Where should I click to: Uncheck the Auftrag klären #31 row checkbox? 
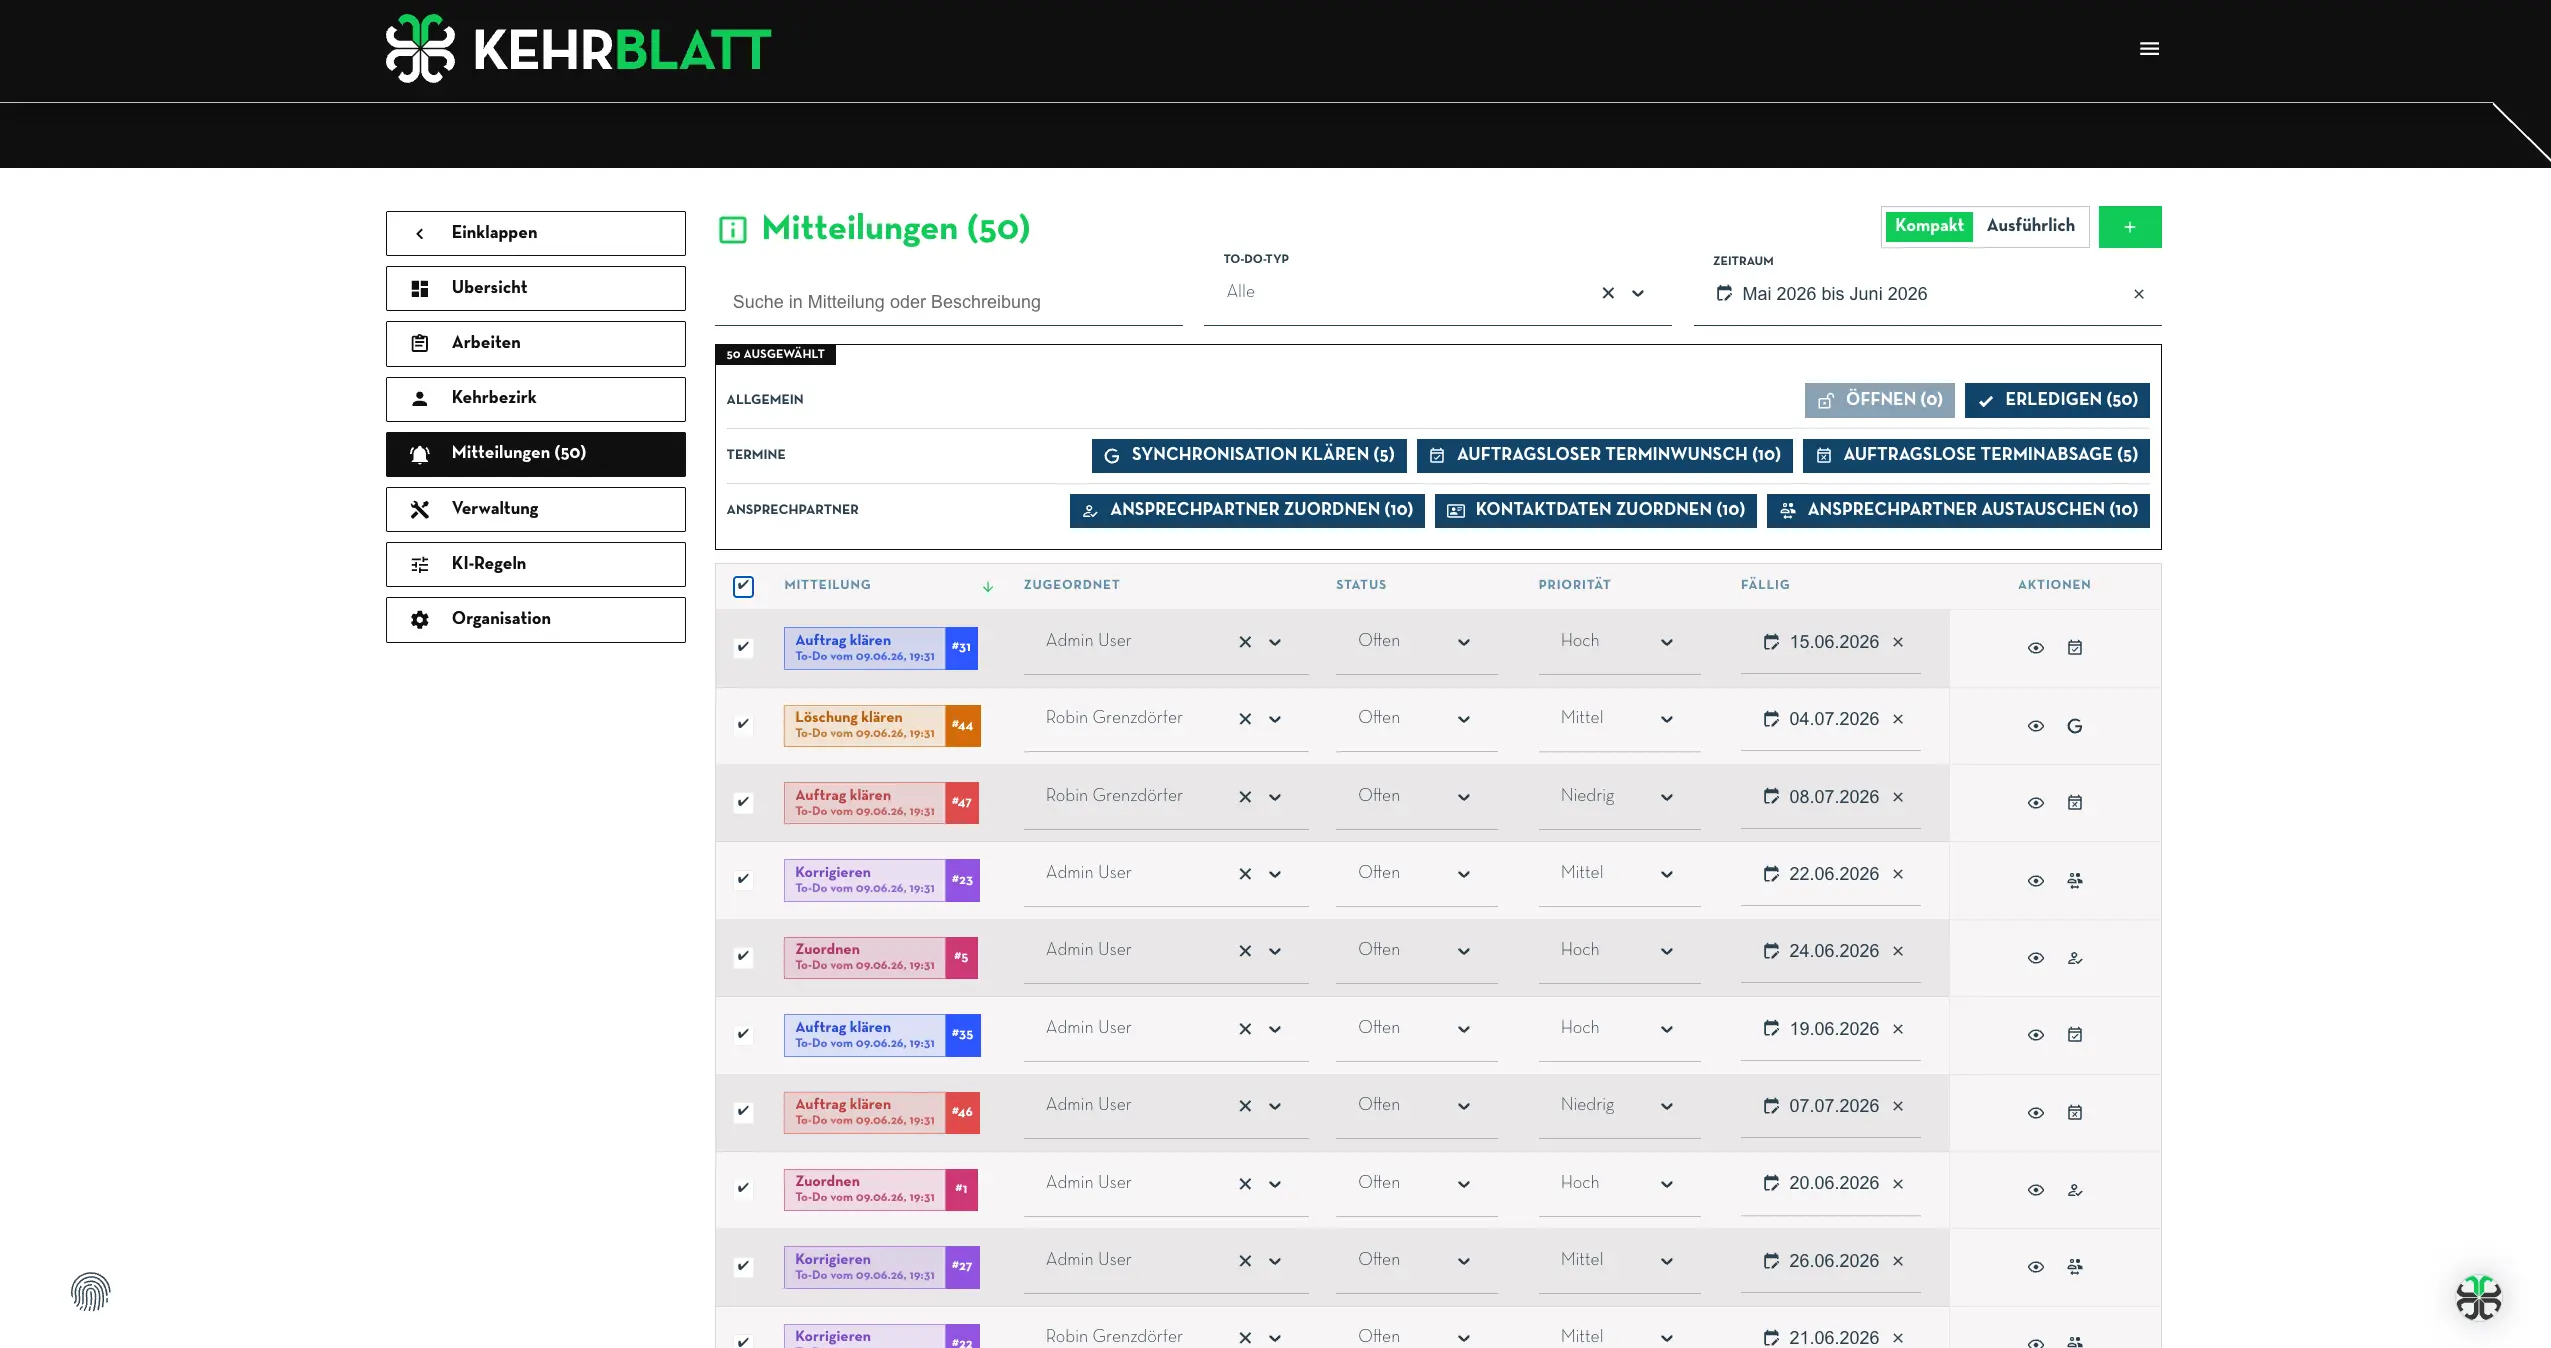coord(743,647)
